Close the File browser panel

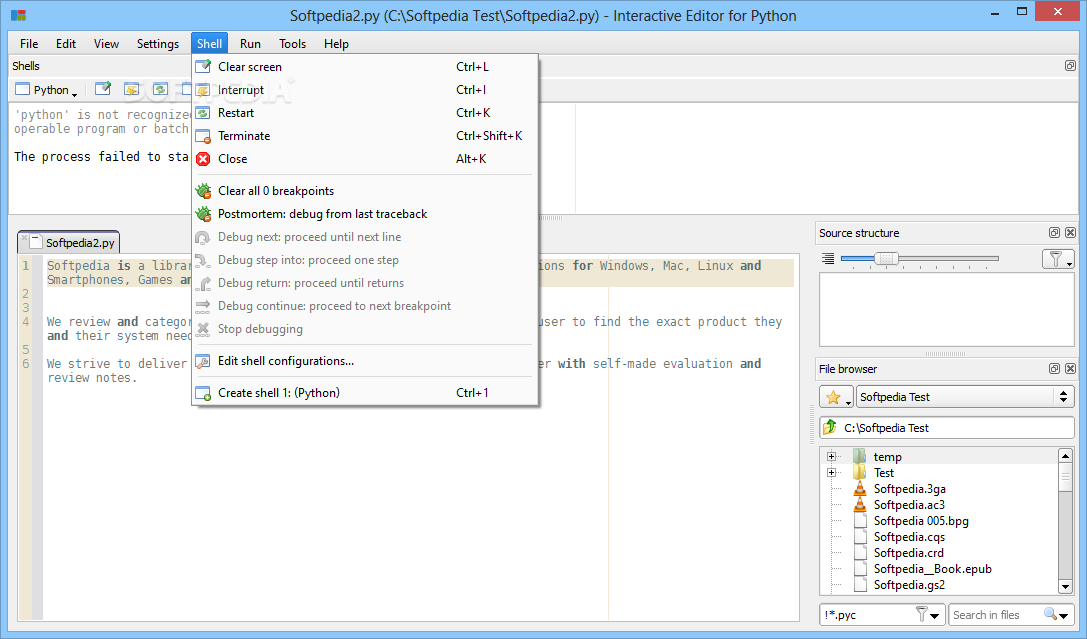pyautogui.click(x=1070, y=369)
